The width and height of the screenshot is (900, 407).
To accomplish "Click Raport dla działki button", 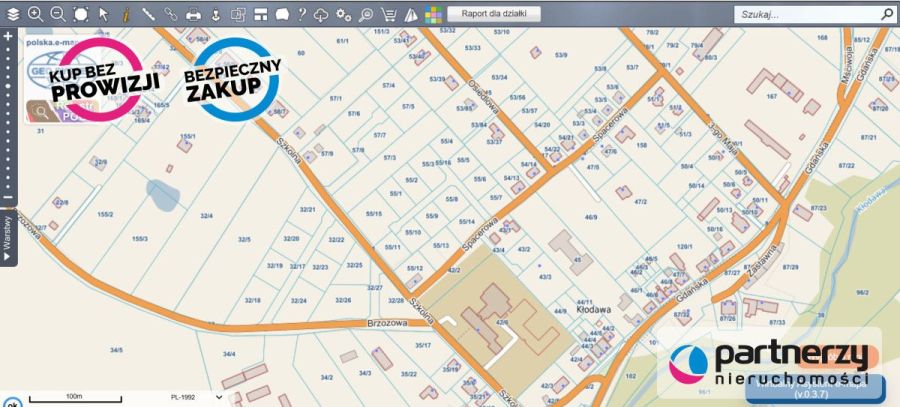I will click(494, 14).
